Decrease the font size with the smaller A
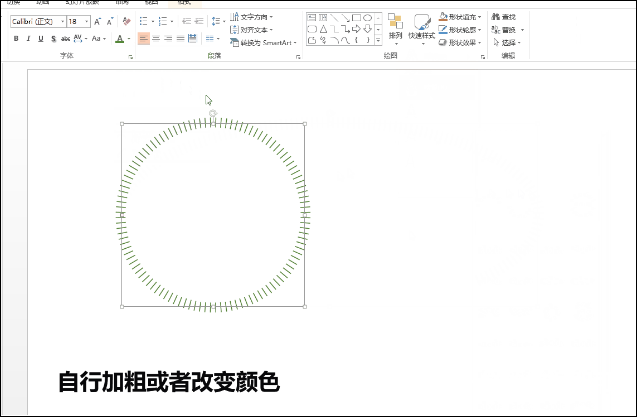 [110, 22]
